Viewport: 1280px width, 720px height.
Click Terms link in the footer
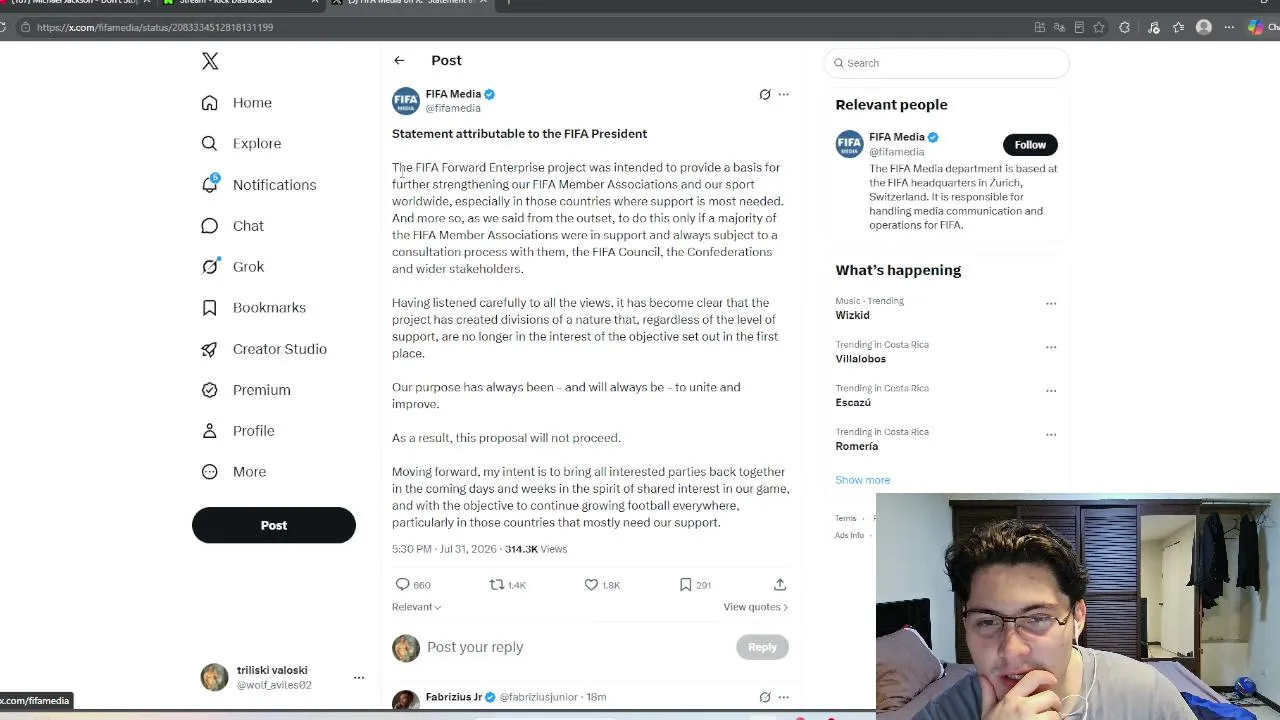tap(846, 518)
